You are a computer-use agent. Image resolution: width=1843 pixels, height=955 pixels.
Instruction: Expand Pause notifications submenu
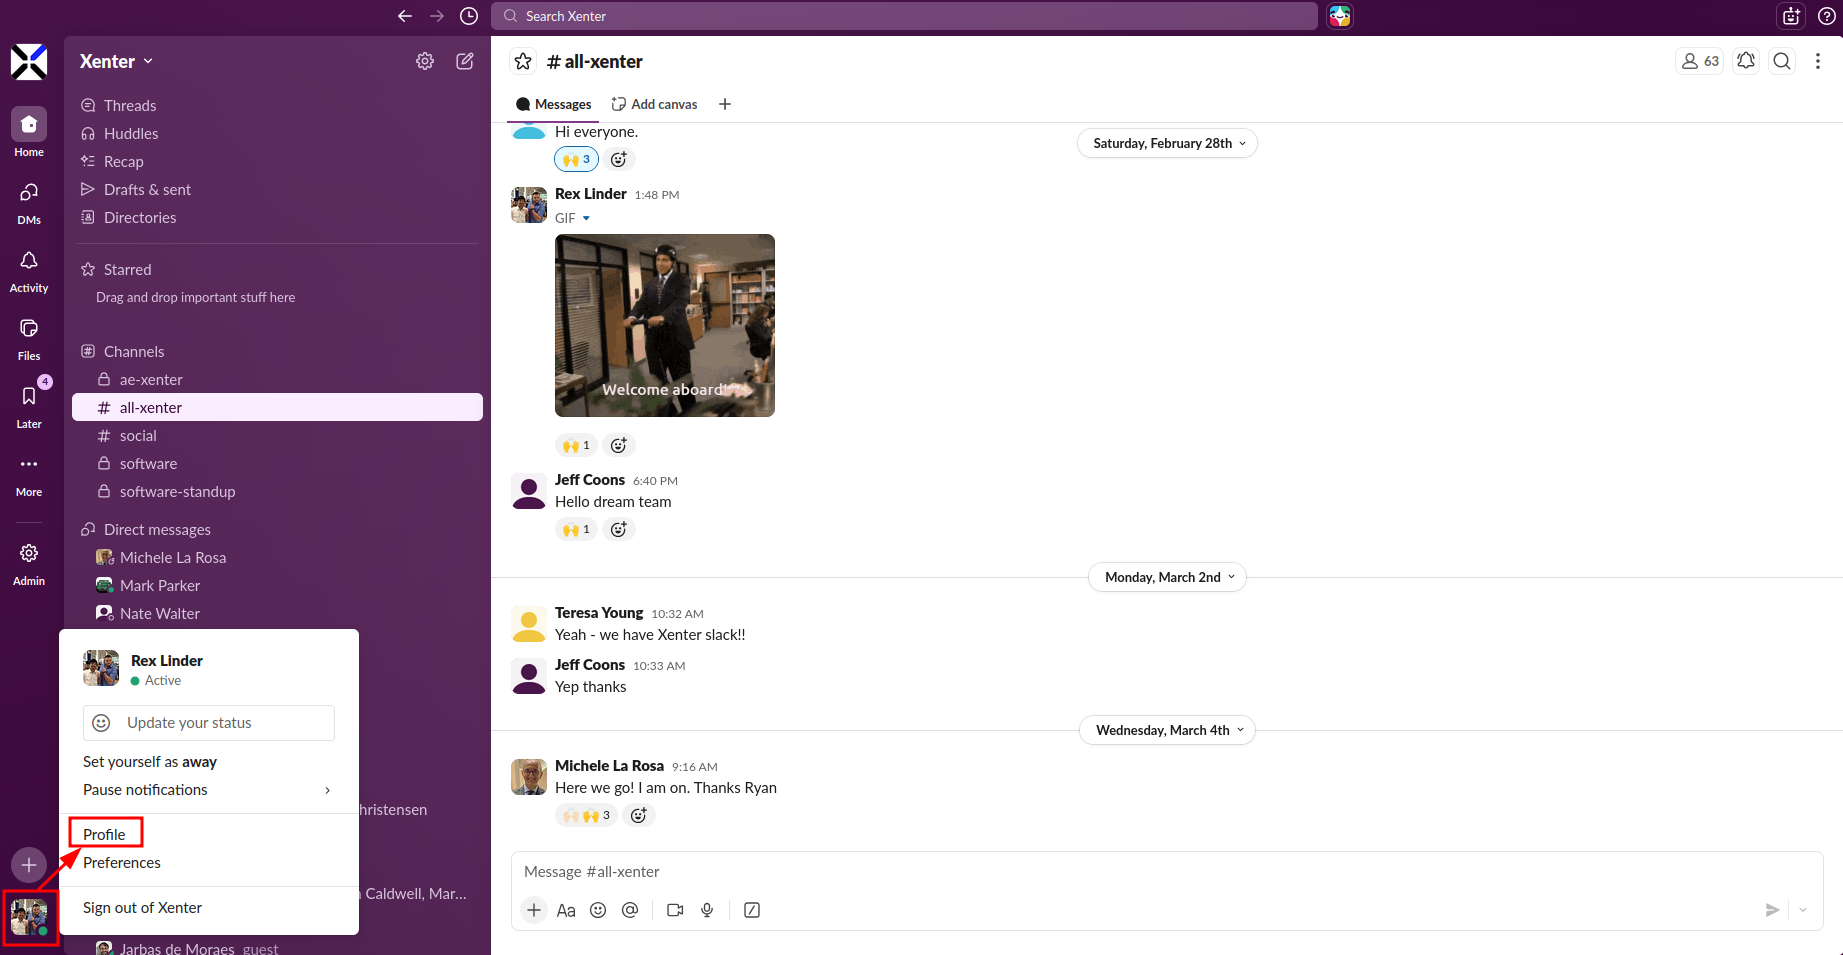click(207, 790)
